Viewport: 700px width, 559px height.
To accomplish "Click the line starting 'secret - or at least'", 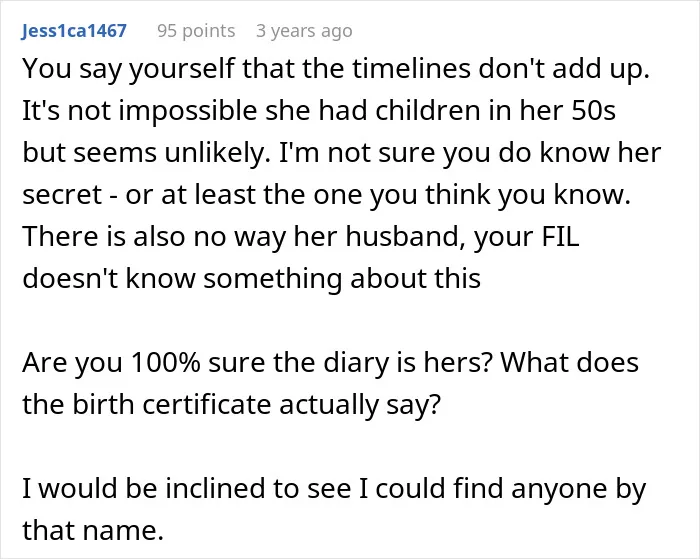I will 327,195.
